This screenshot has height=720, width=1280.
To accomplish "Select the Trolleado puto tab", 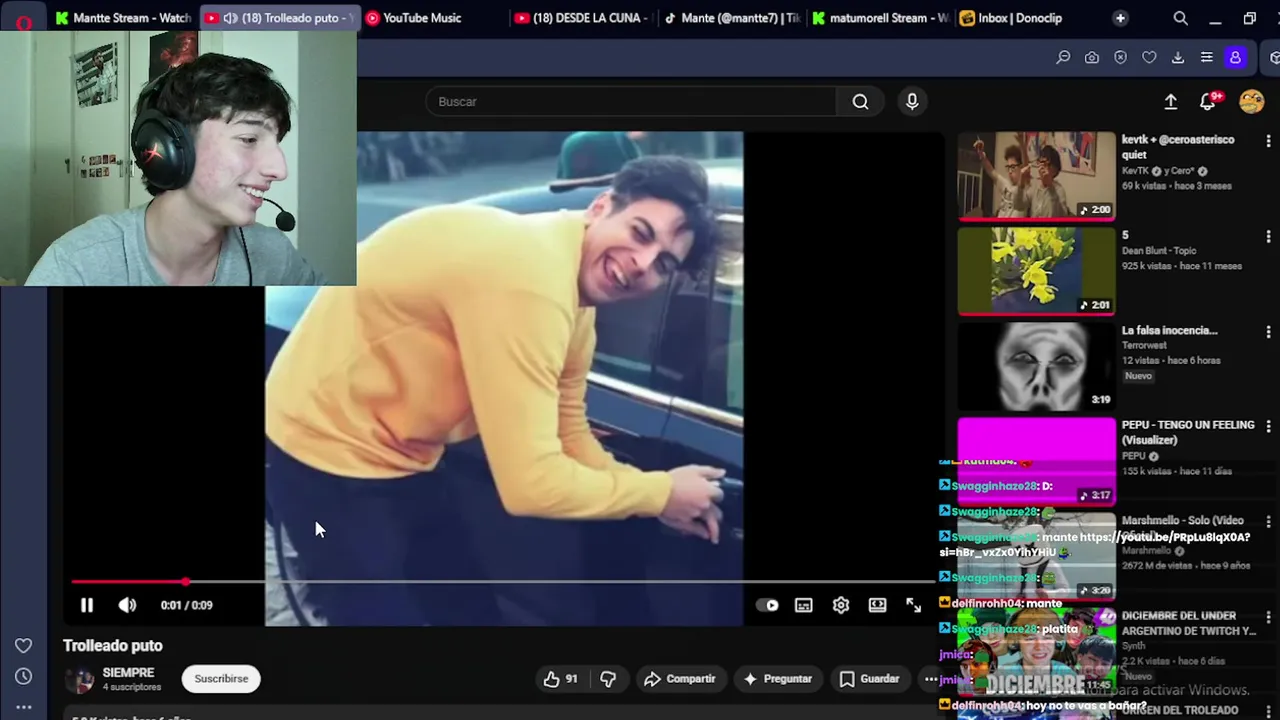I will click(278, 18).
